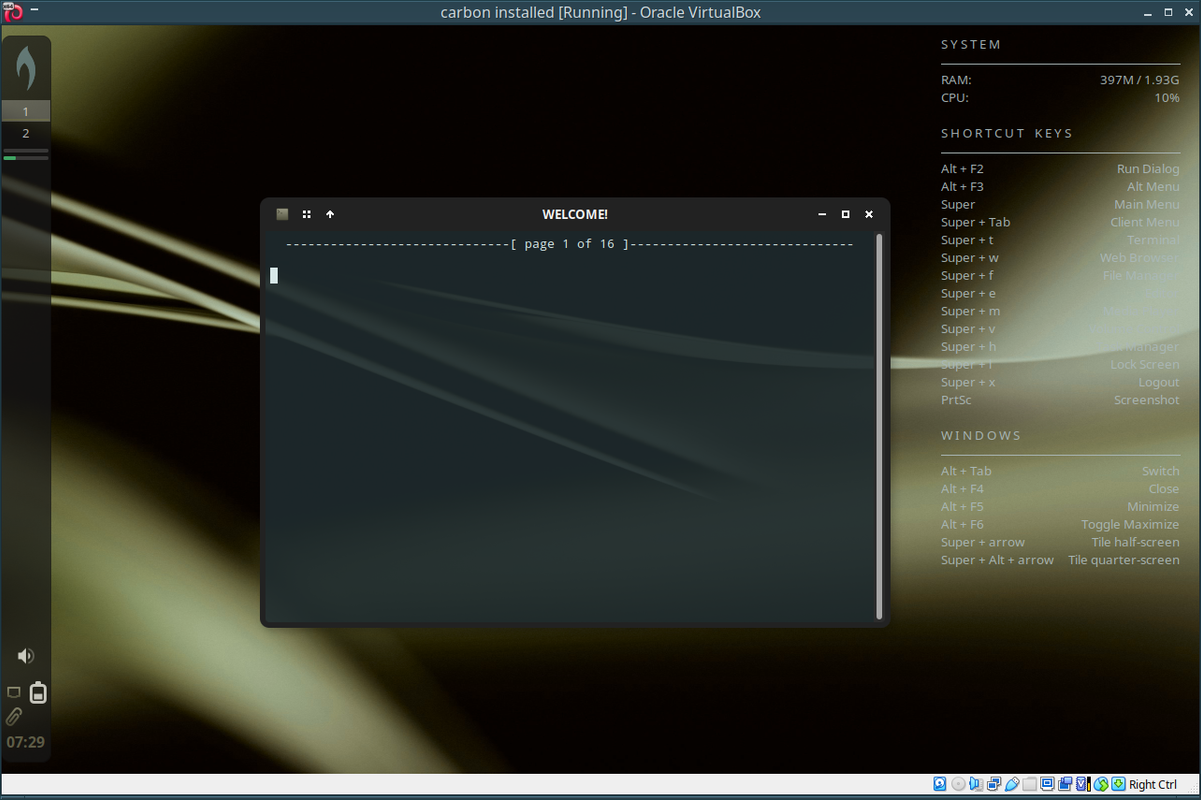Click the WELCOME! window title
Screen dimensions: 1201x800
(x=575, y=214)
